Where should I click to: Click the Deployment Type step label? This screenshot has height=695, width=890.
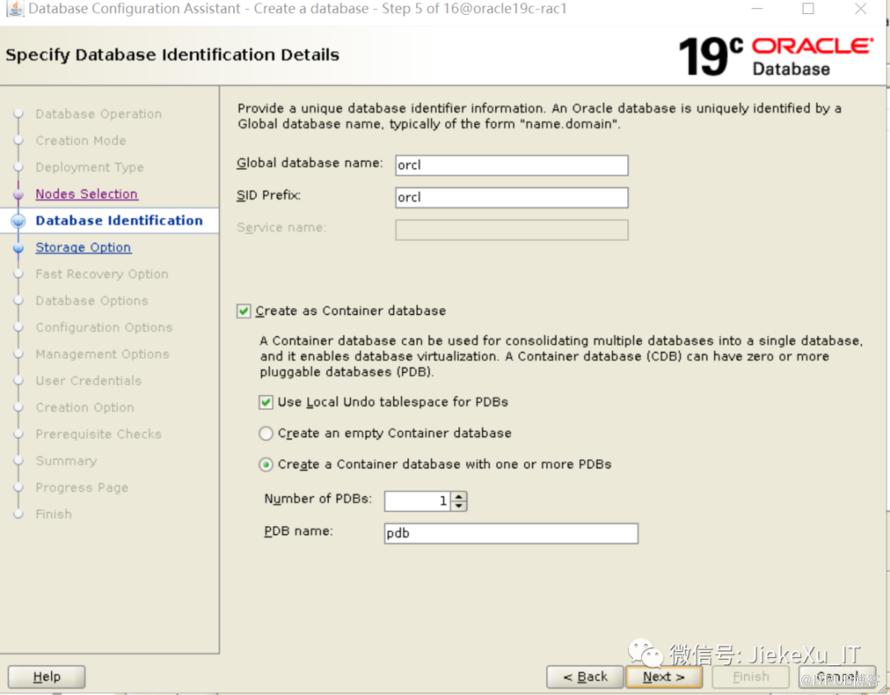(x=89, y=168)
